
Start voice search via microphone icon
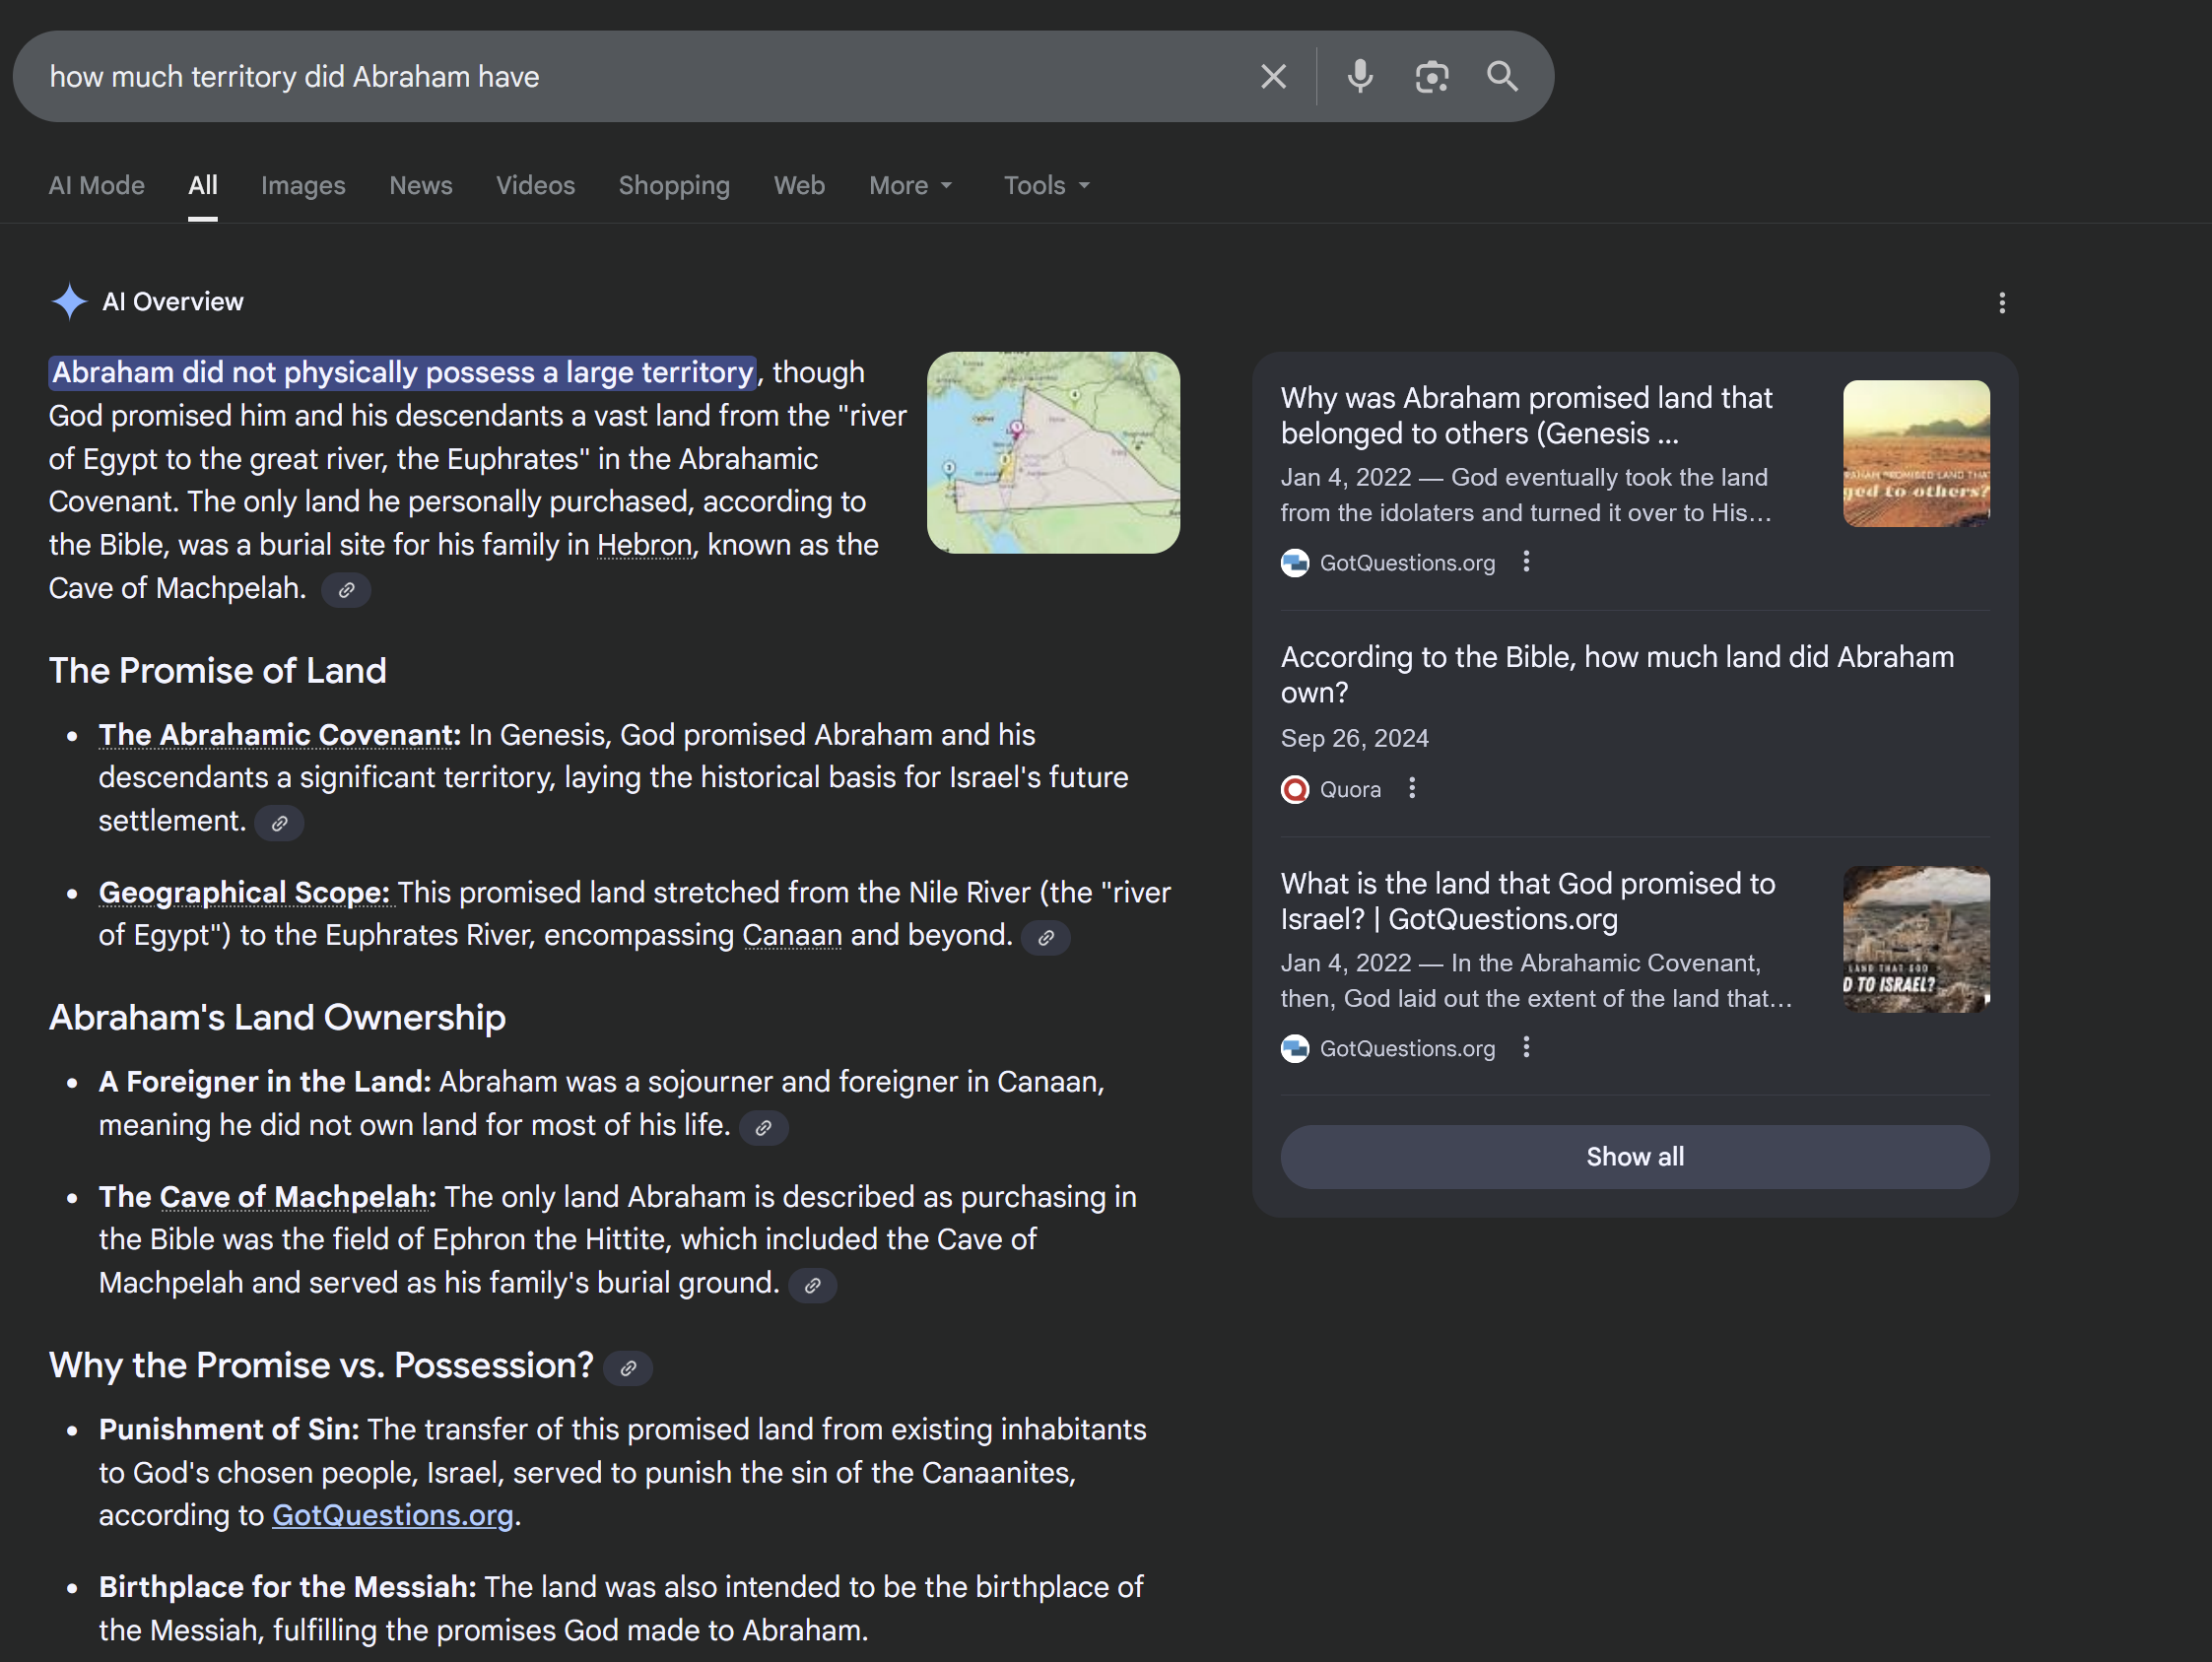tap(1359, 77)
